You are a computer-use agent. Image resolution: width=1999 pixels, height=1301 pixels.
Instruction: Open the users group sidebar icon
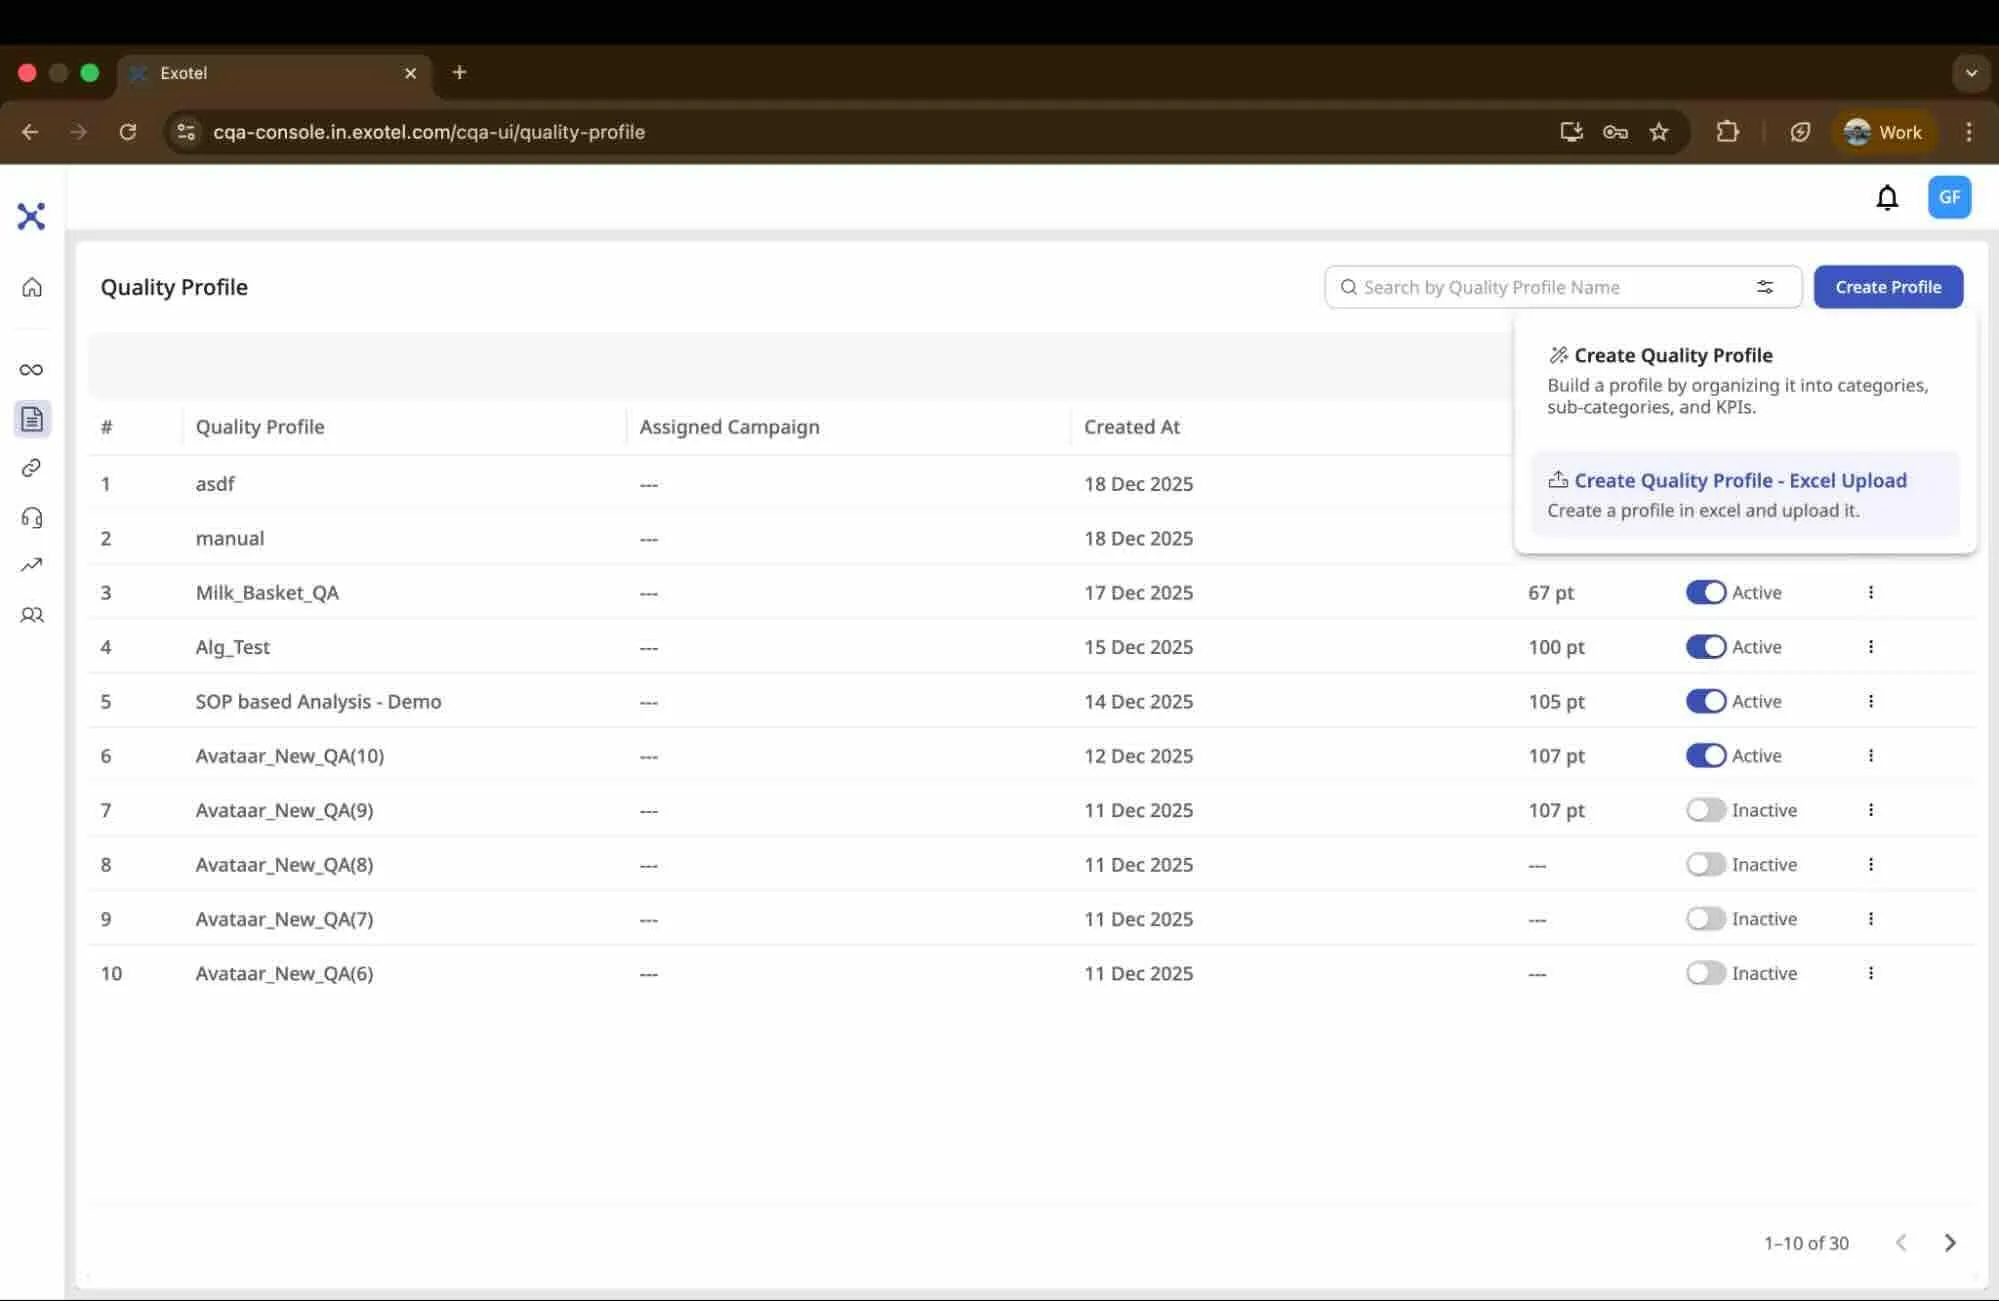coord(32,615)
